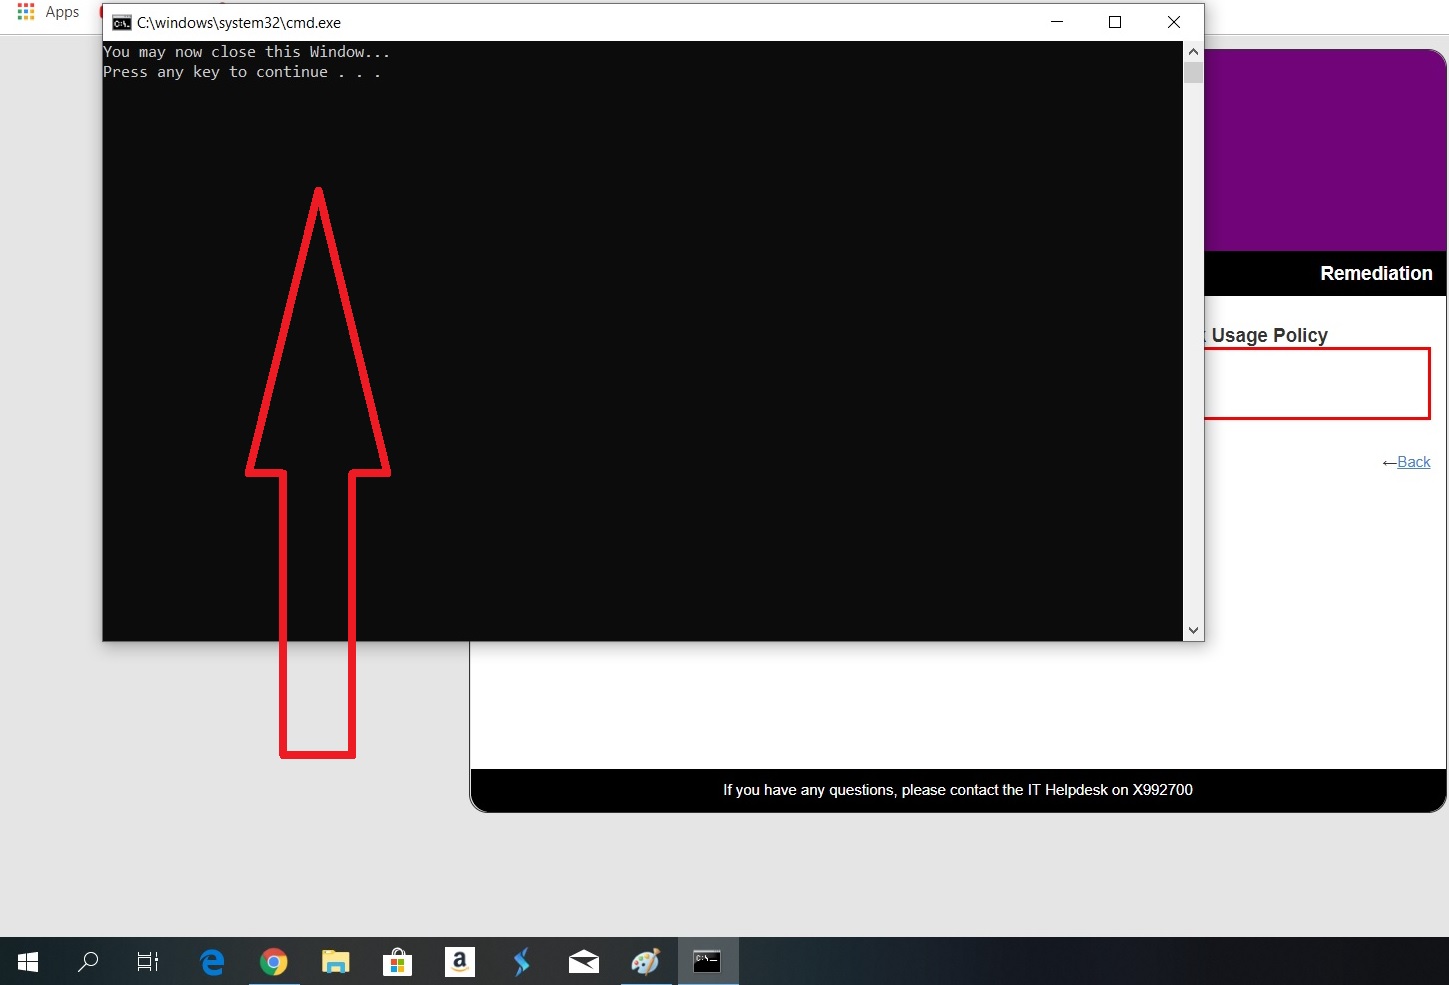The image size is (1449, 985).
Task: Open Windows Search from the taskbar
Action: (x=88, y=962)
